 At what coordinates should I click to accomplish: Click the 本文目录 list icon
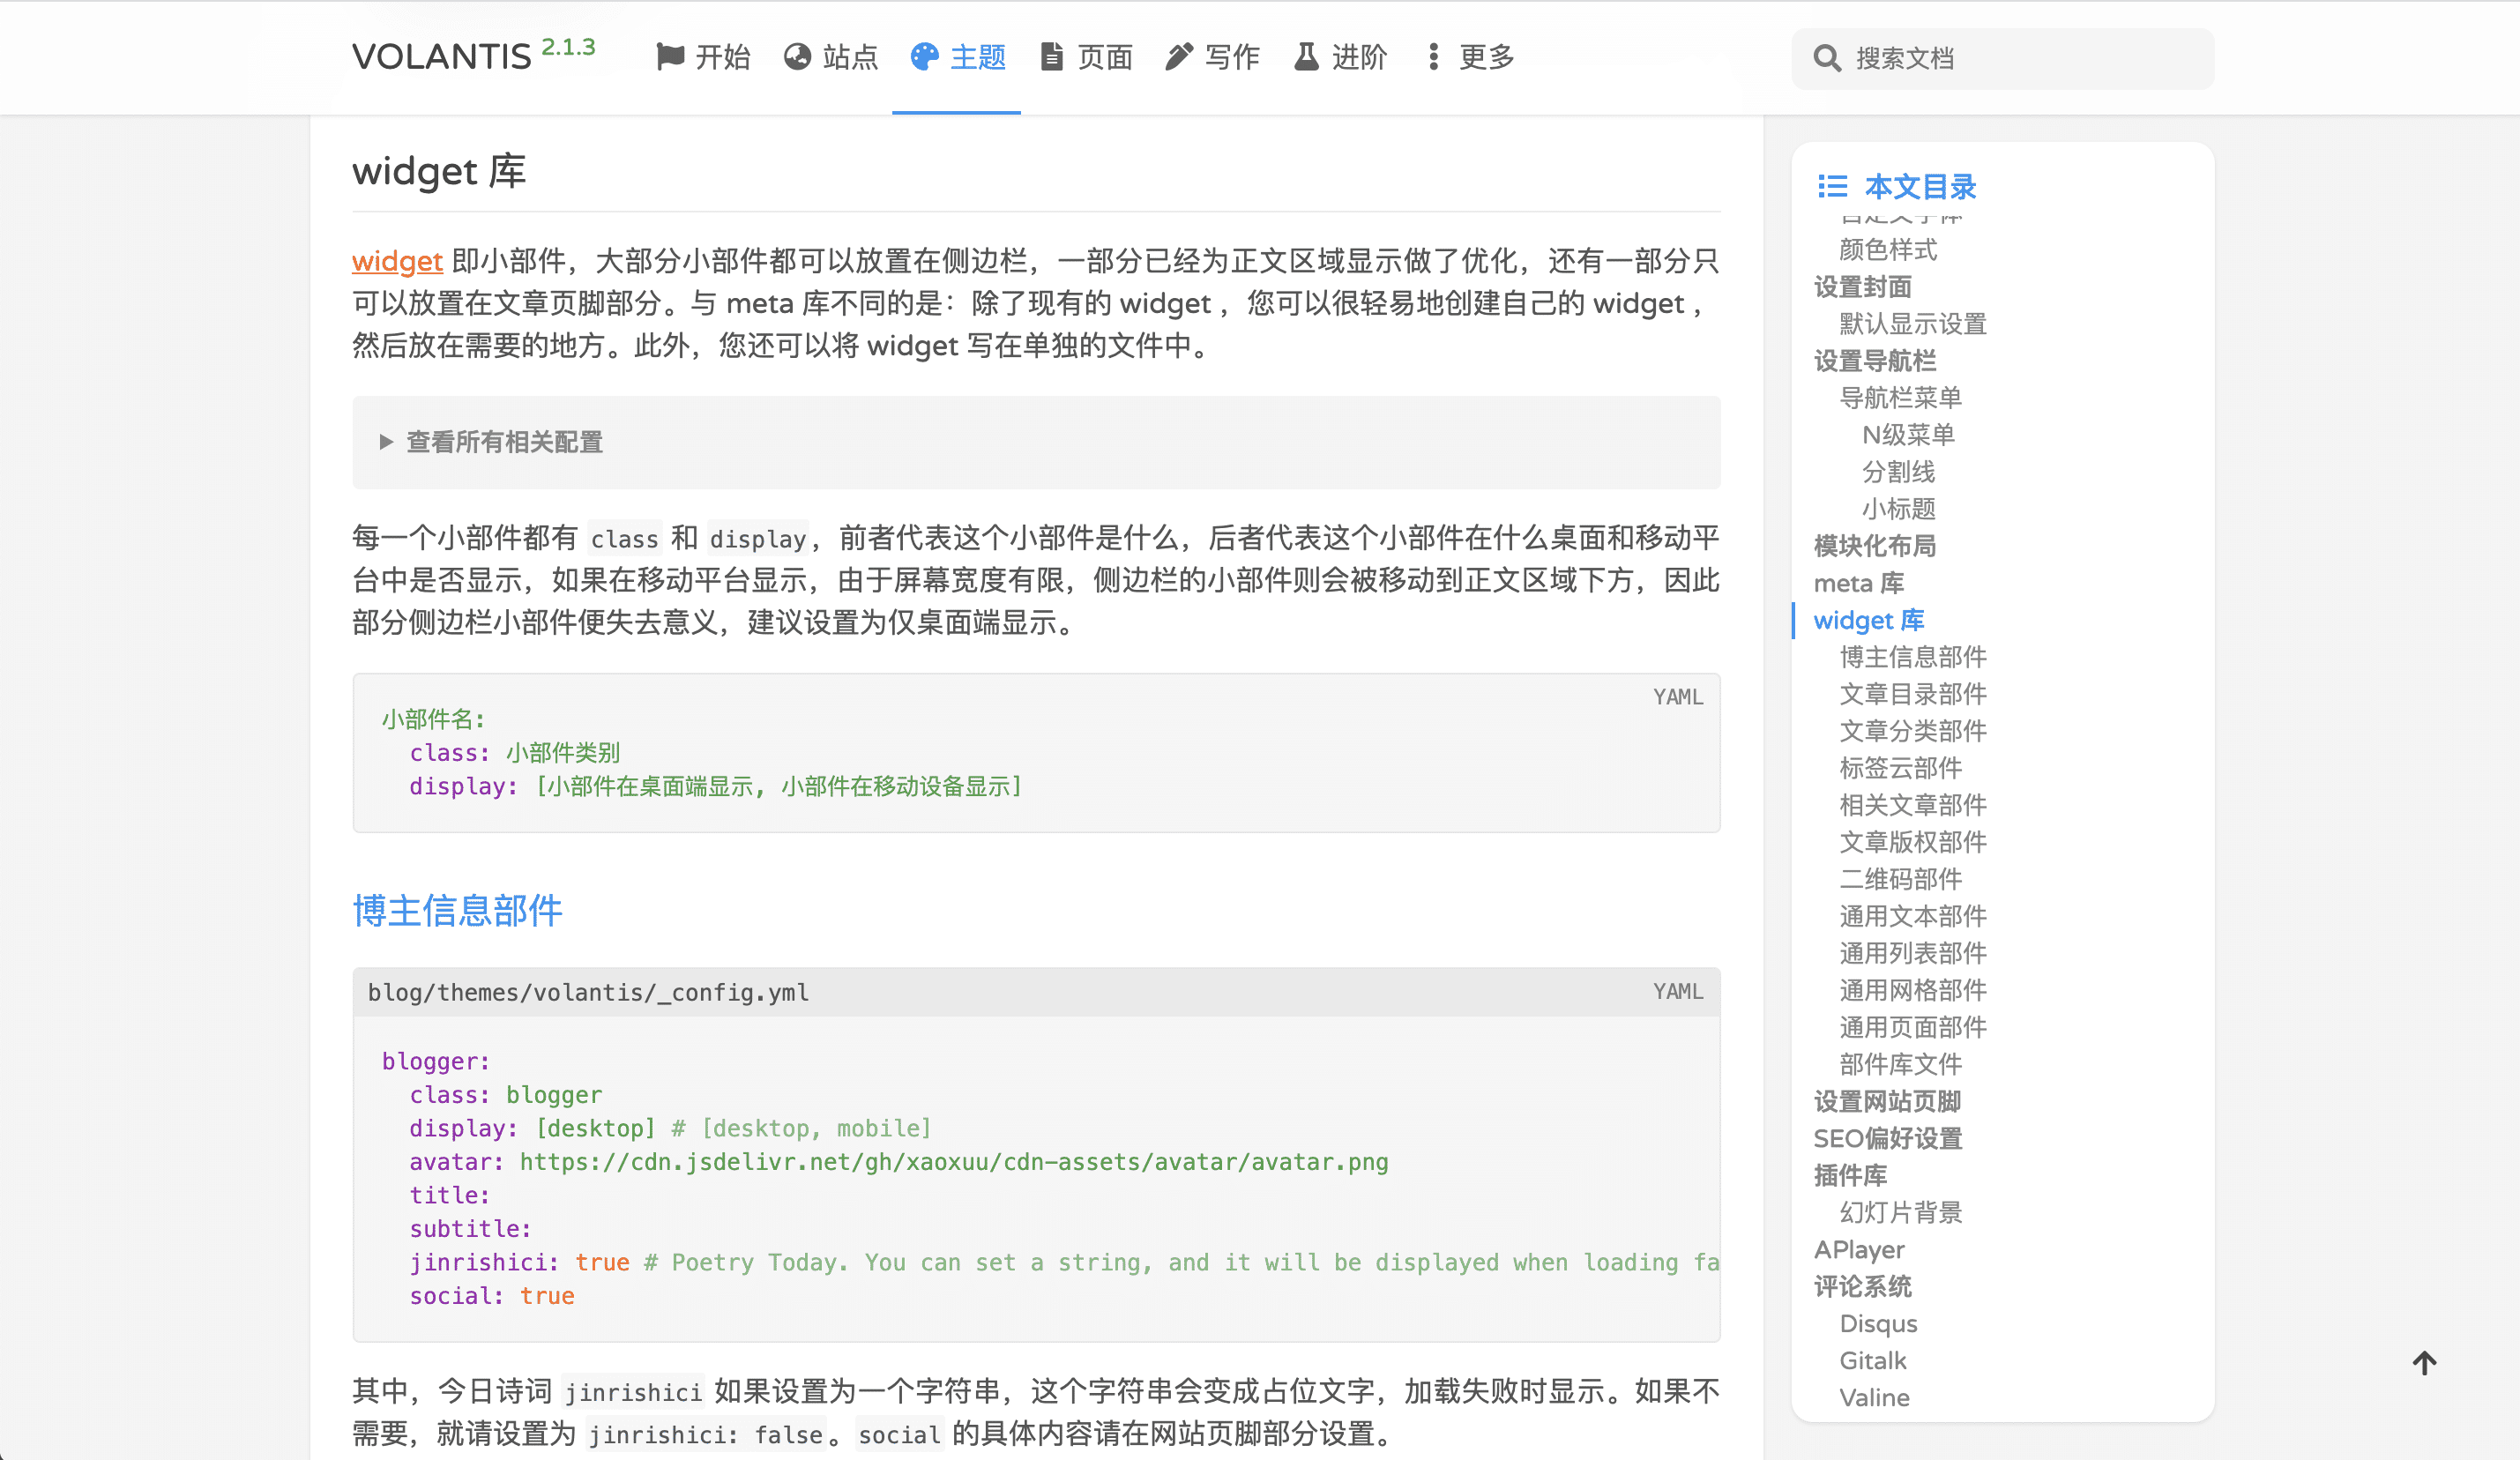tap(1832, 186)
